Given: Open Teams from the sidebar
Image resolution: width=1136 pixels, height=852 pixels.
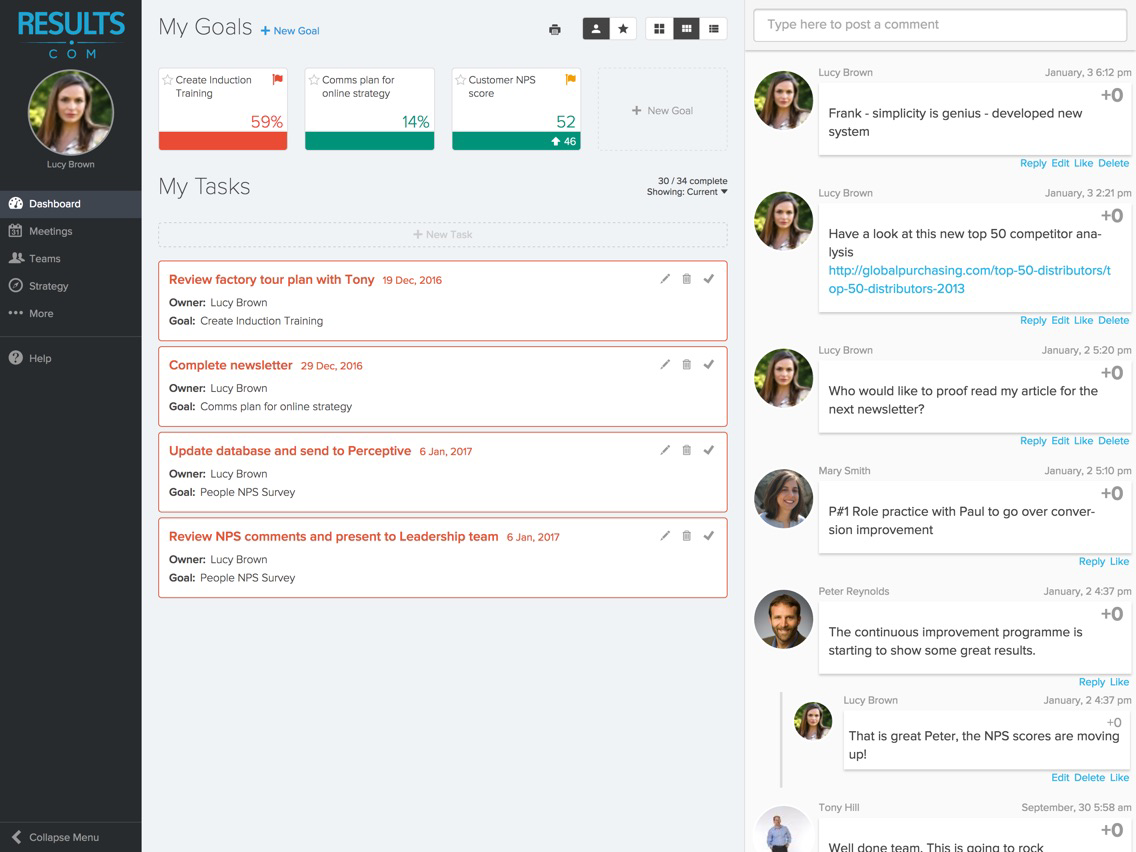Looking at the screenshot, I should 70,259.
